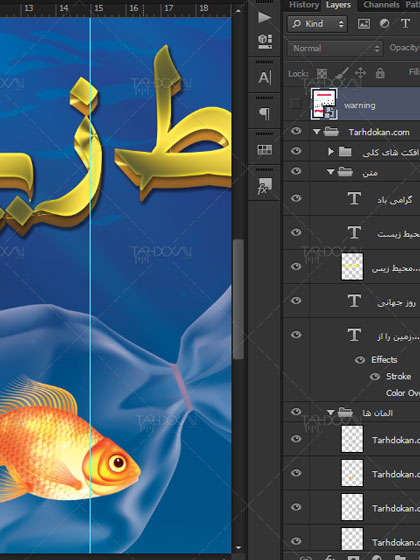Viewport: 420px width, 560px height.
Task: Click the محیط زیس raster layer thumbnail
Action: (x=352, y=266)
